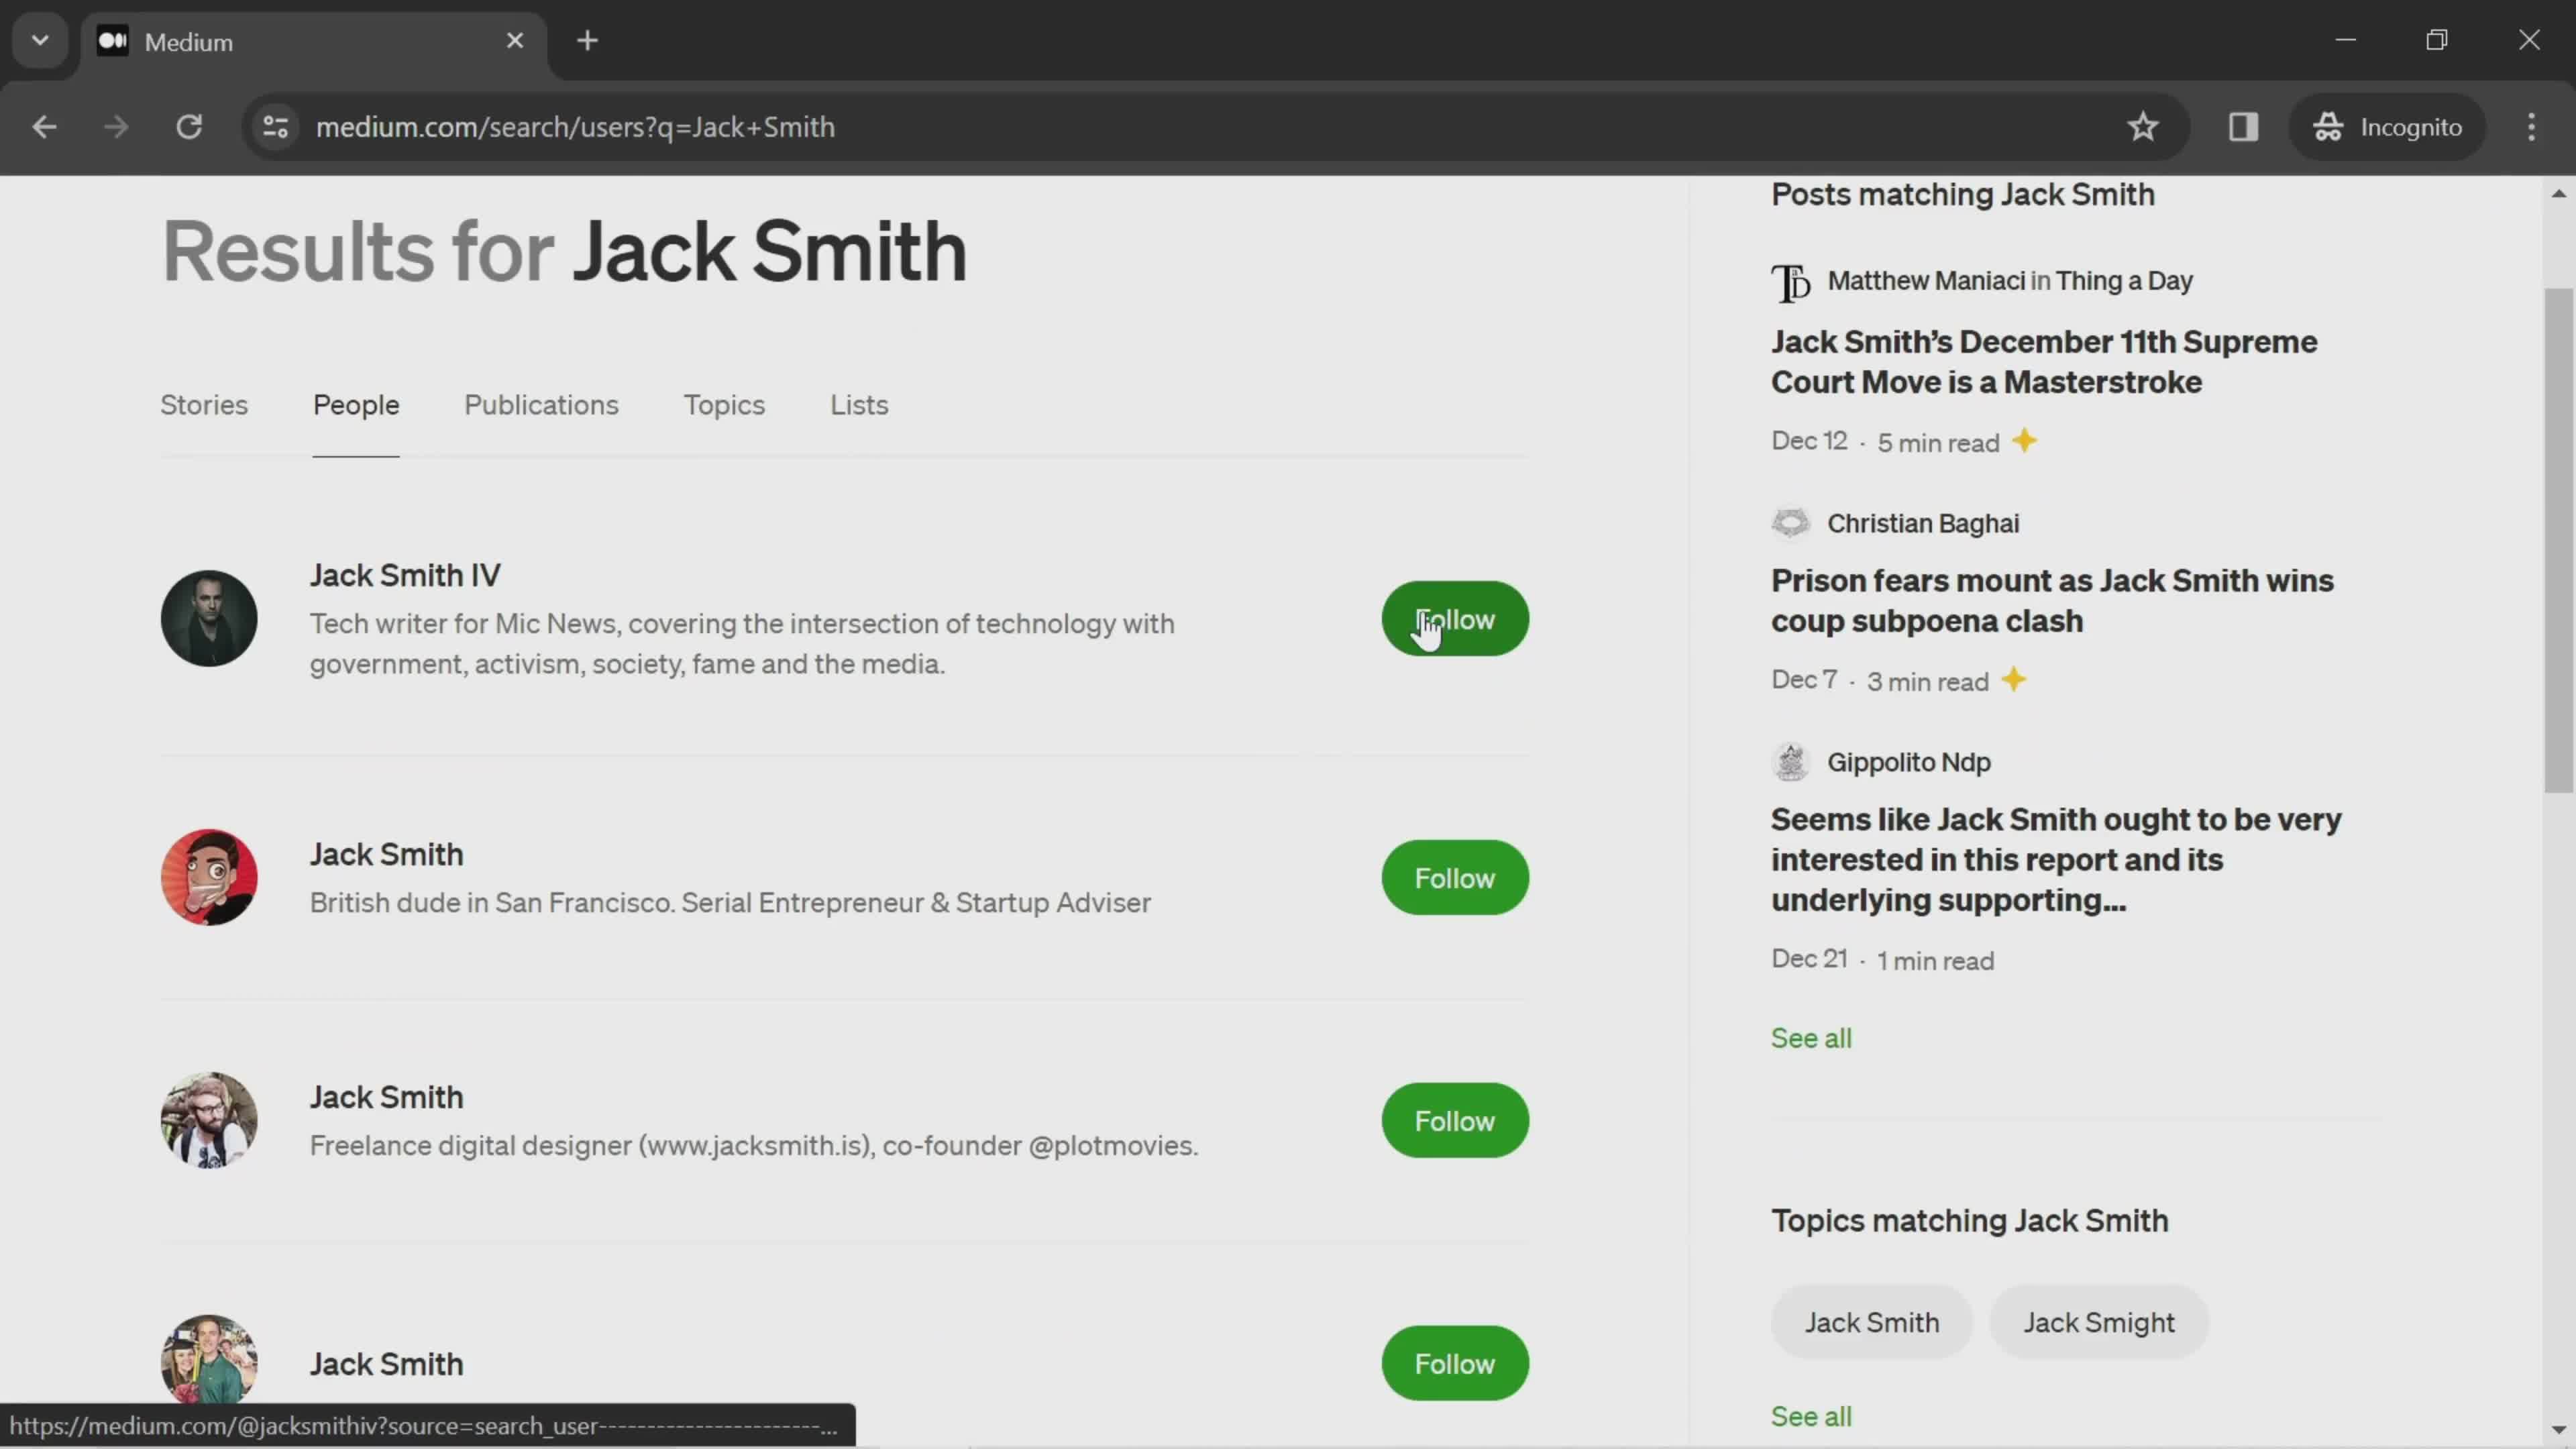This screenshot has width=2576, height=1449.
Task: Click the address bar URL
Action: tap(575, 127)
